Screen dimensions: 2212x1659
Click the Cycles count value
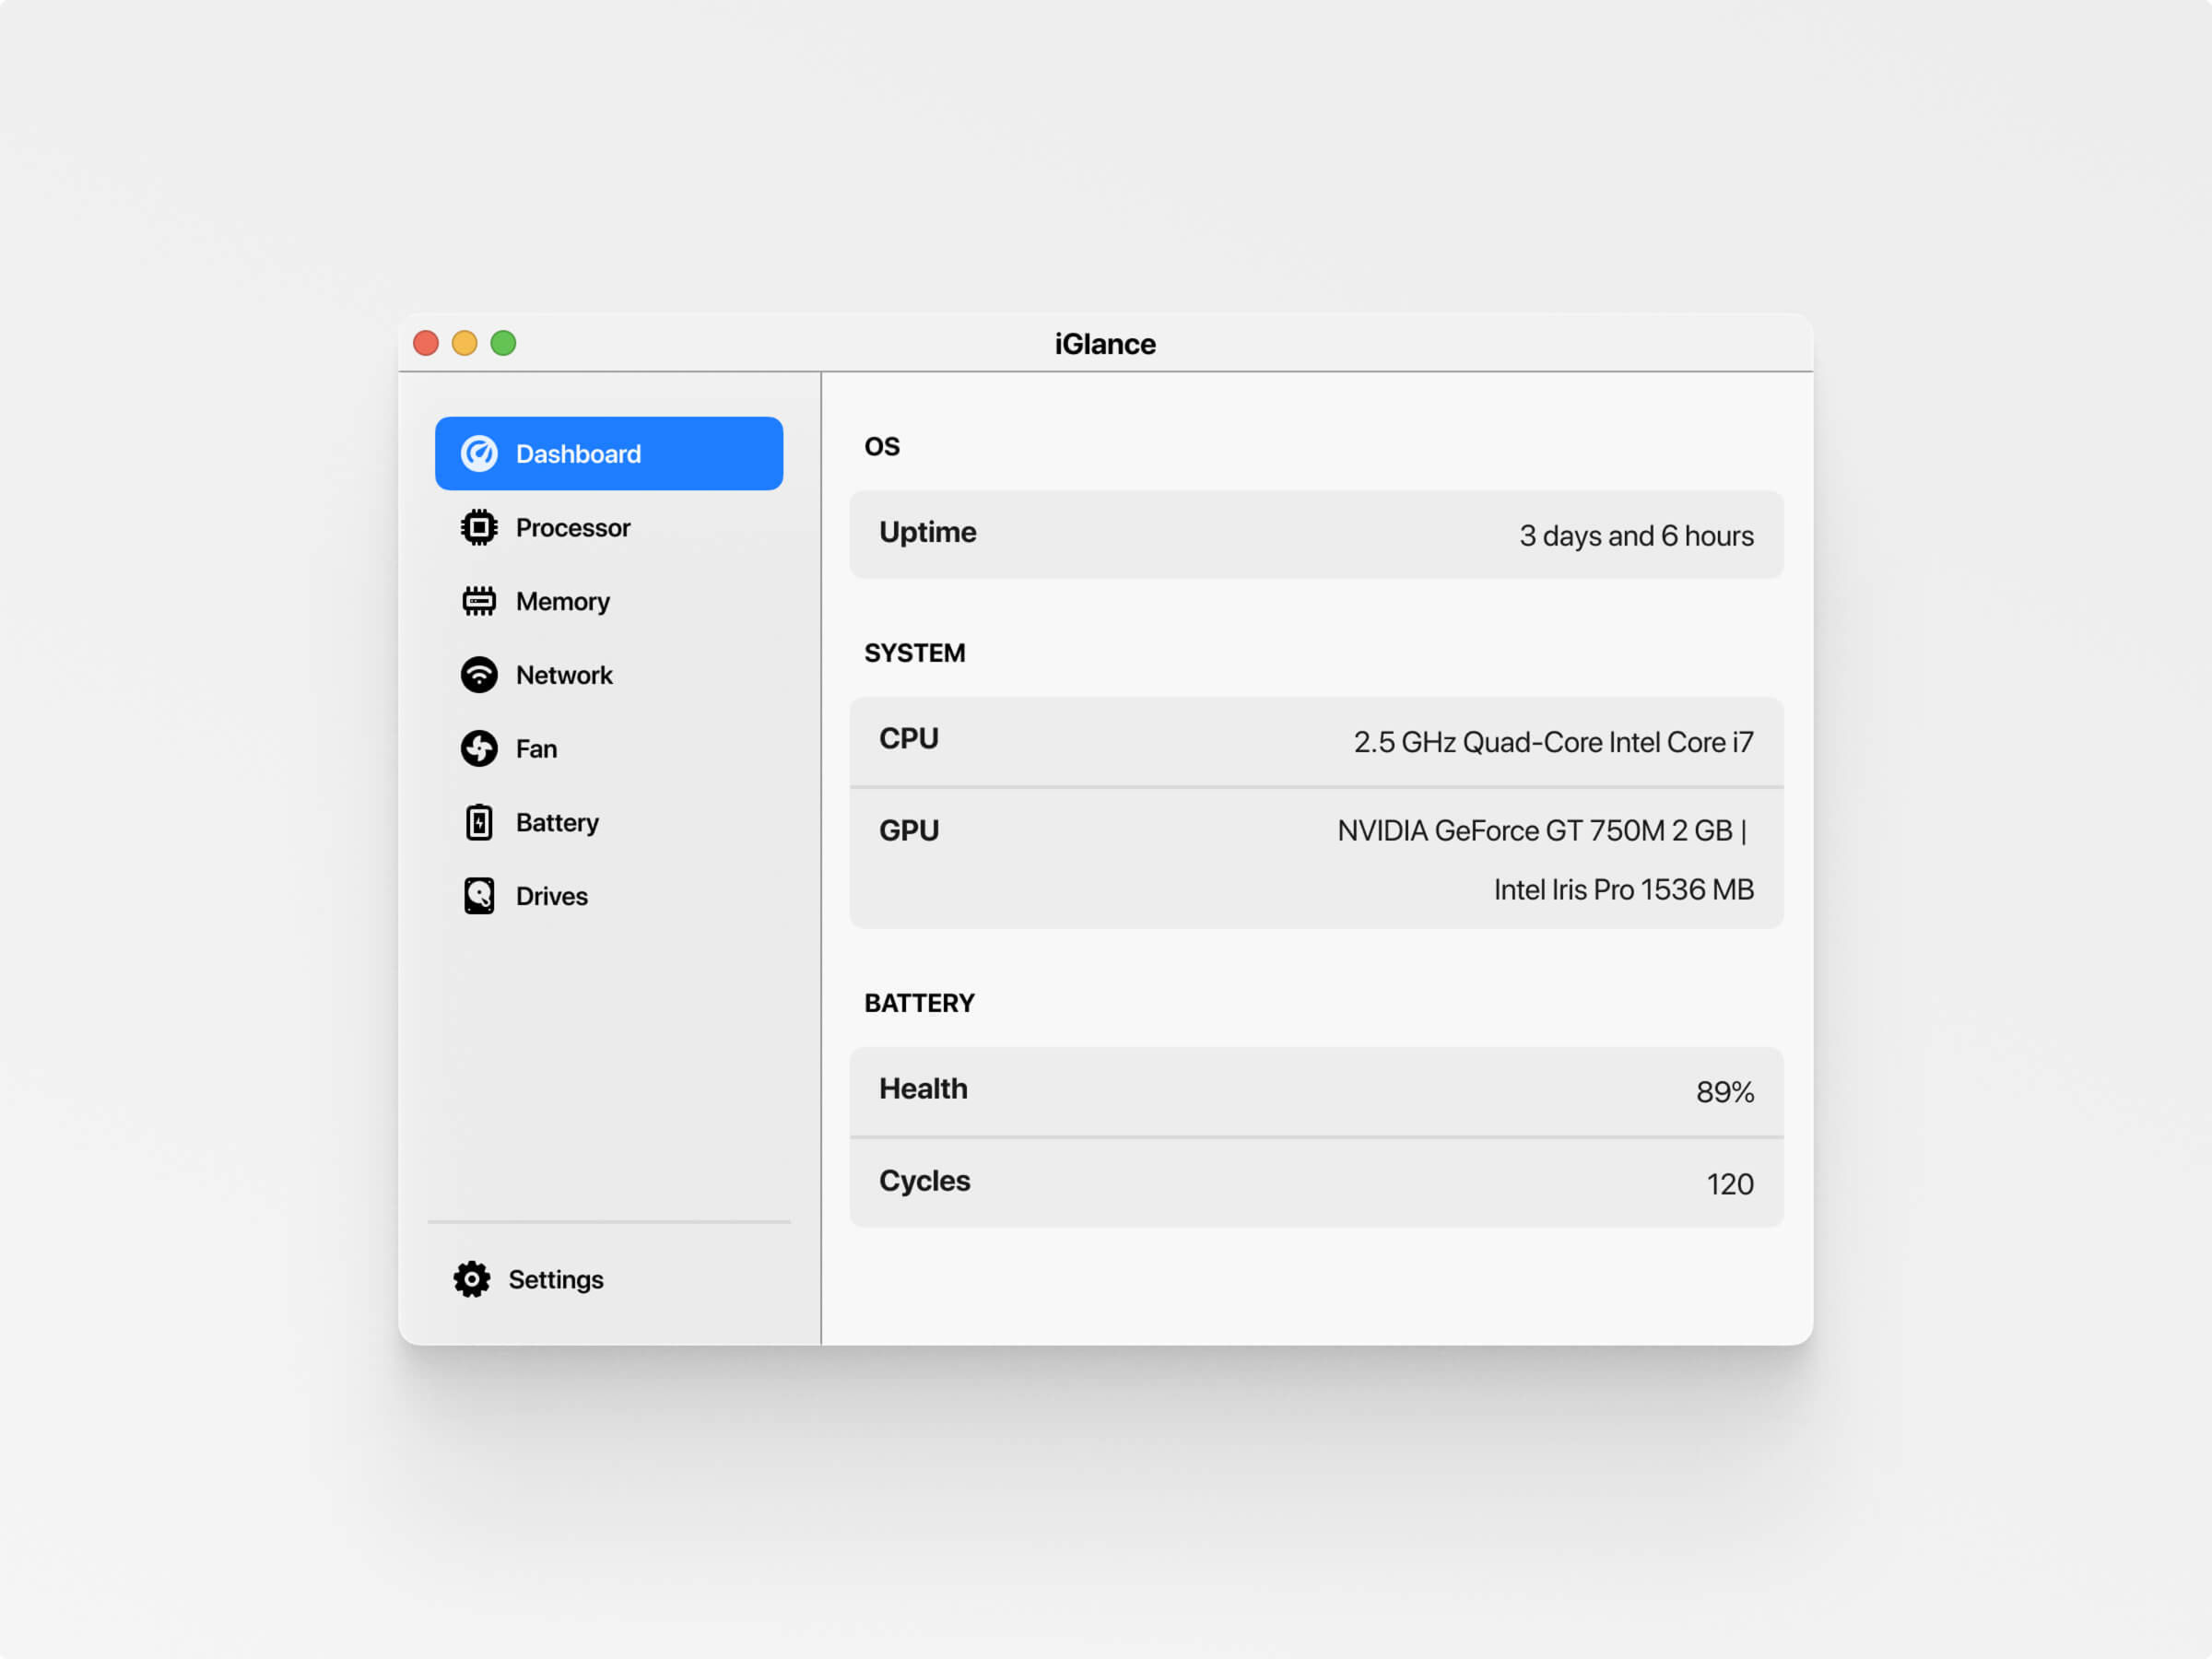tap(1726, 1182)
